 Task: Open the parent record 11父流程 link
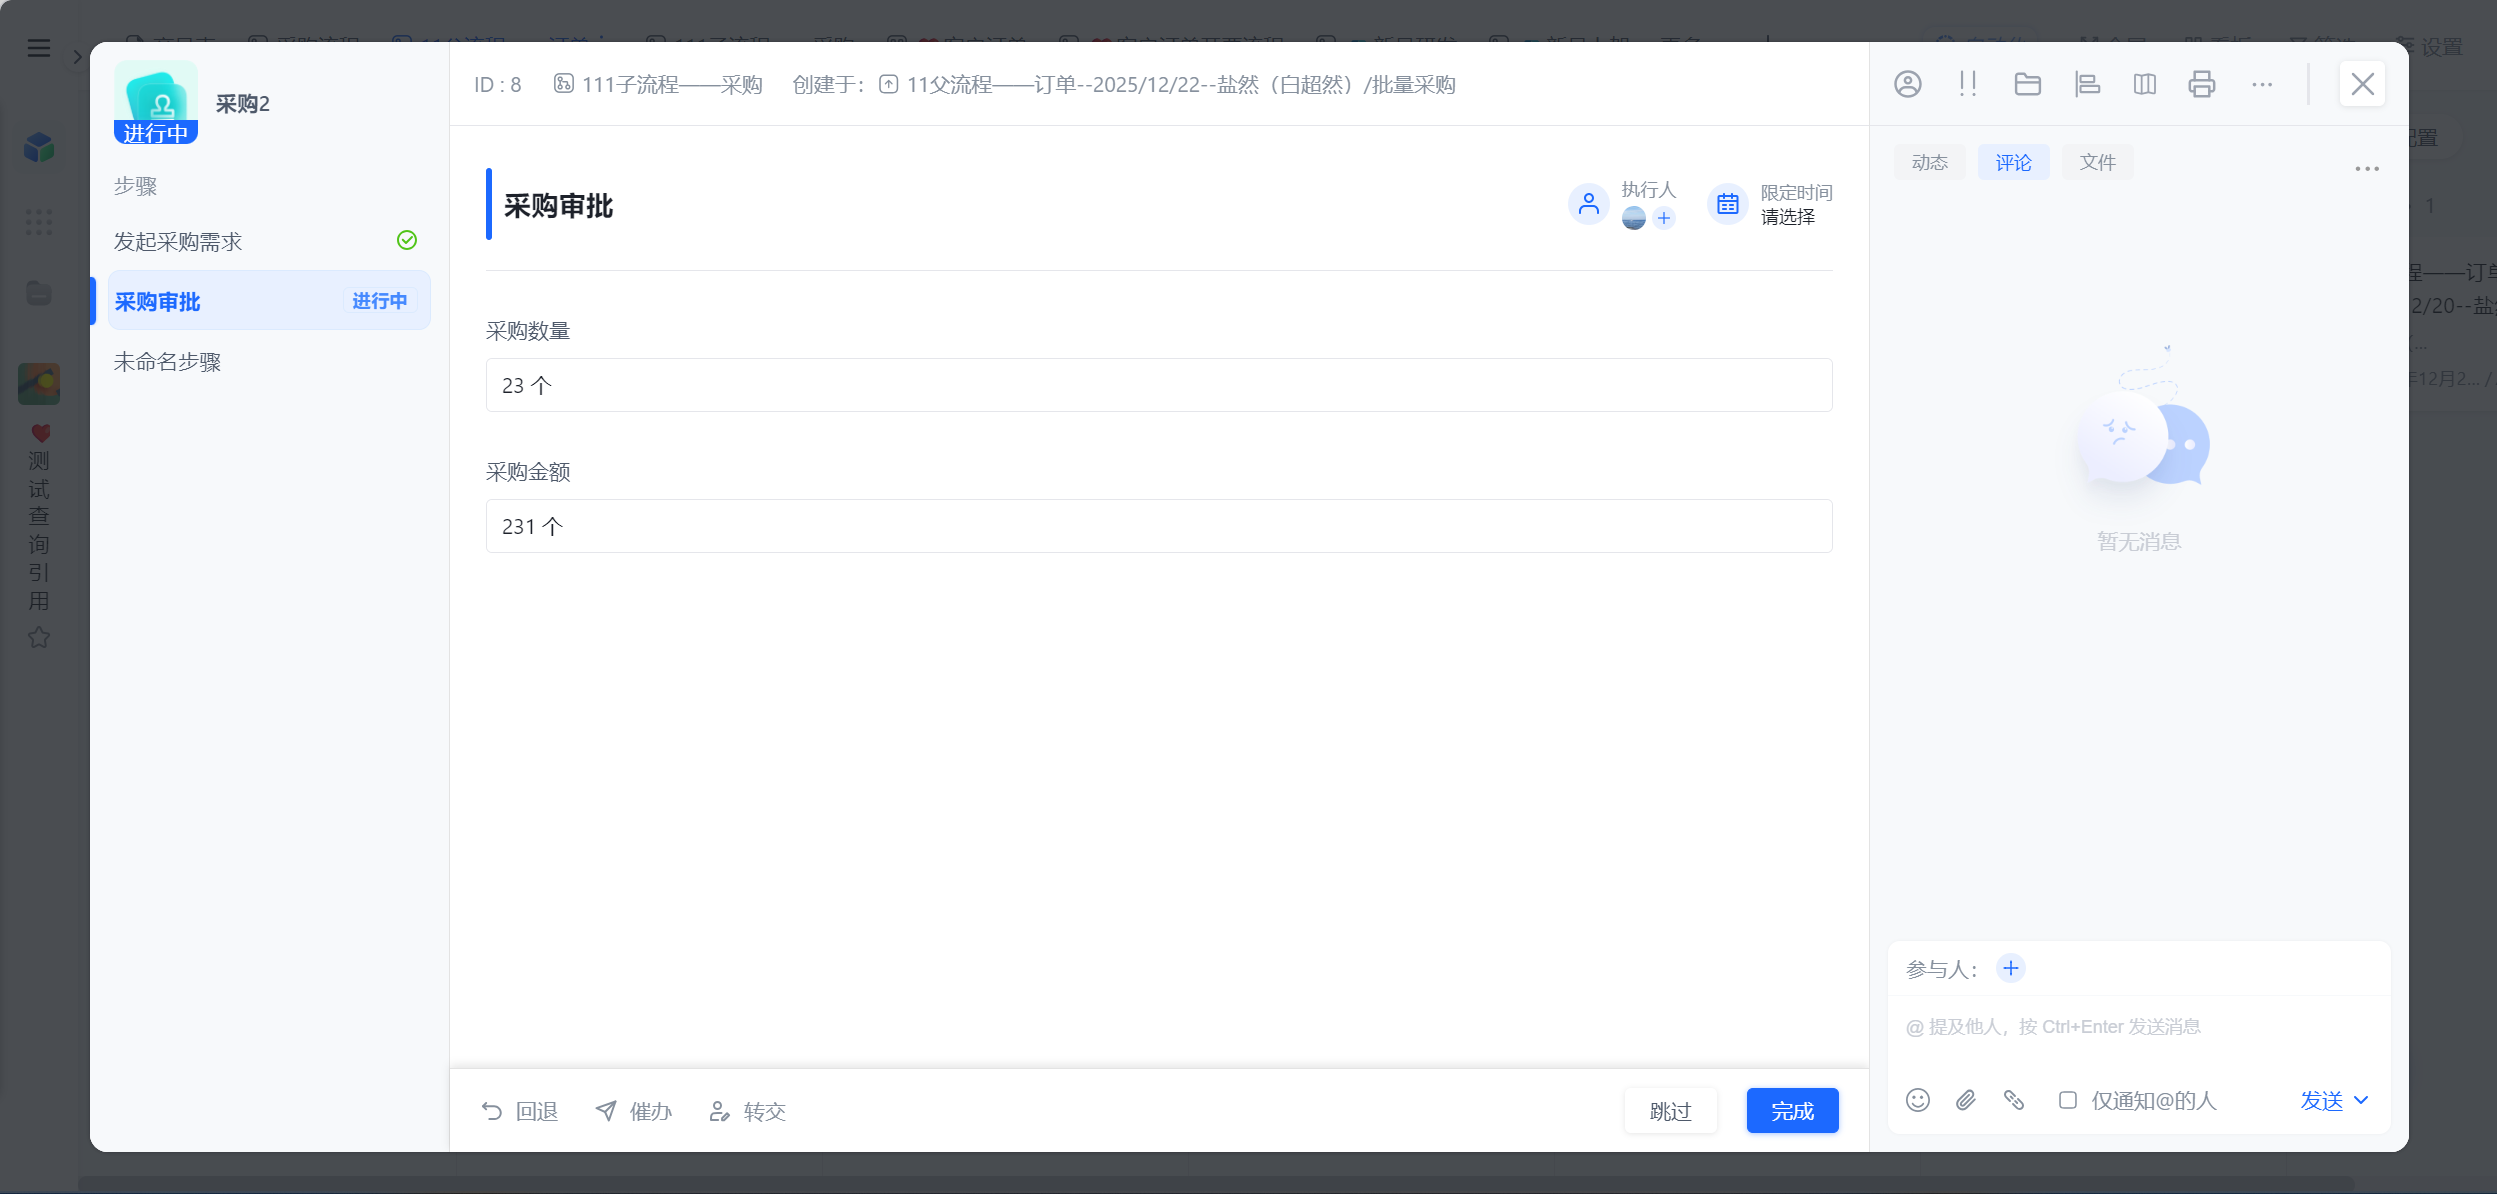click(1167, 85)
